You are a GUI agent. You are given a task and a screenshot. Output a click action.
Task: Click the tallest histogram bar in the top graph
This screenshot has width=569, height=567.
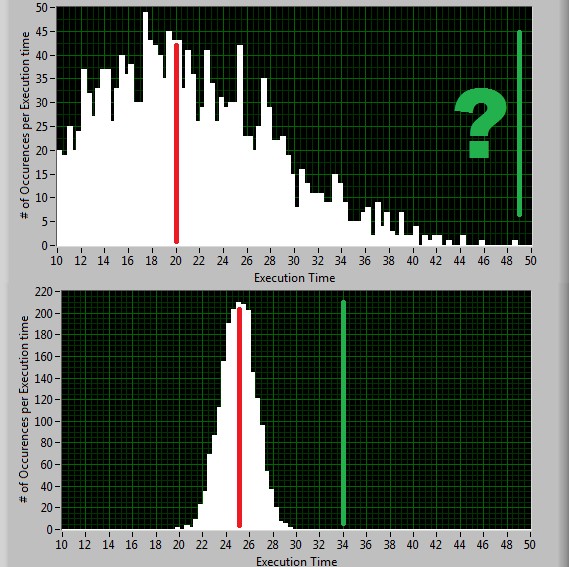click(x=146, y=129)
